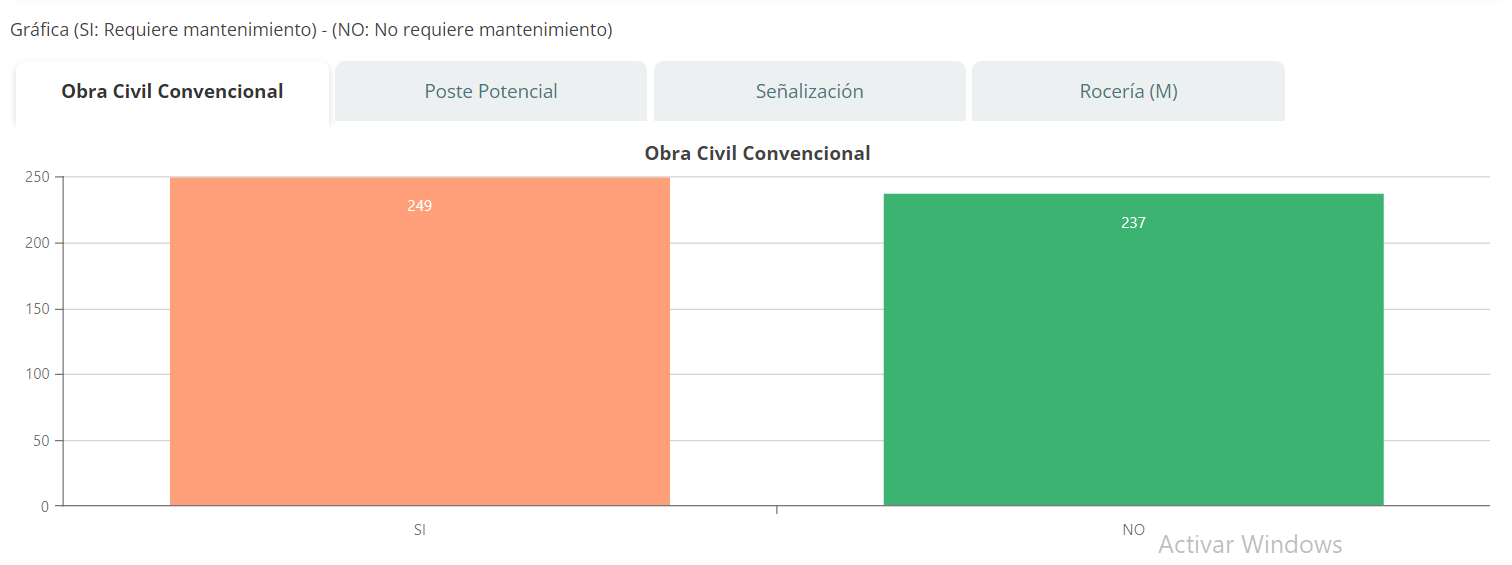Click the 0 y-axis tick label
1512x565 pixels.
point(45,506)
